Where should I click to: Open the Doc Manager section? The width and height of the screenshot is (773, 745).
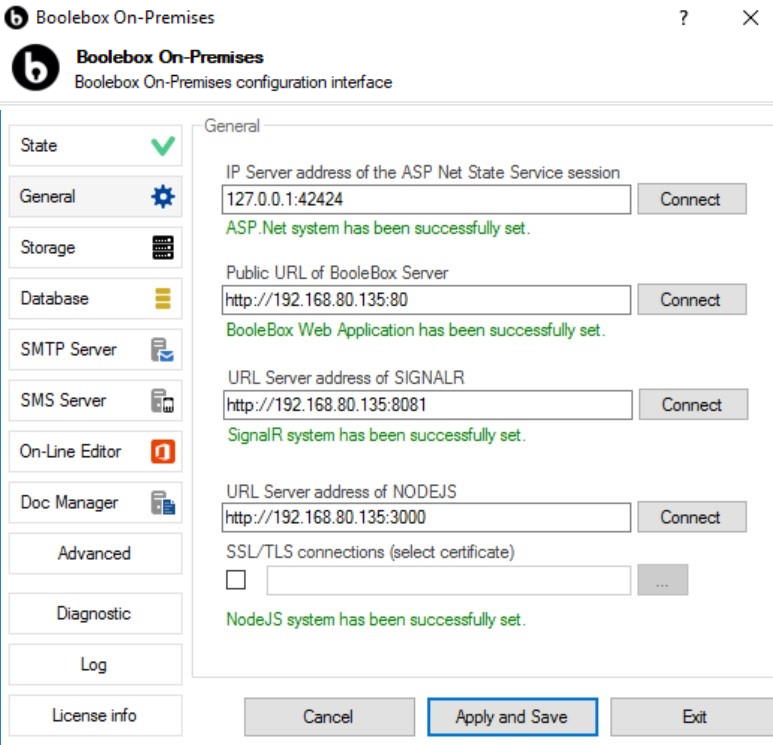click(95, 502)
